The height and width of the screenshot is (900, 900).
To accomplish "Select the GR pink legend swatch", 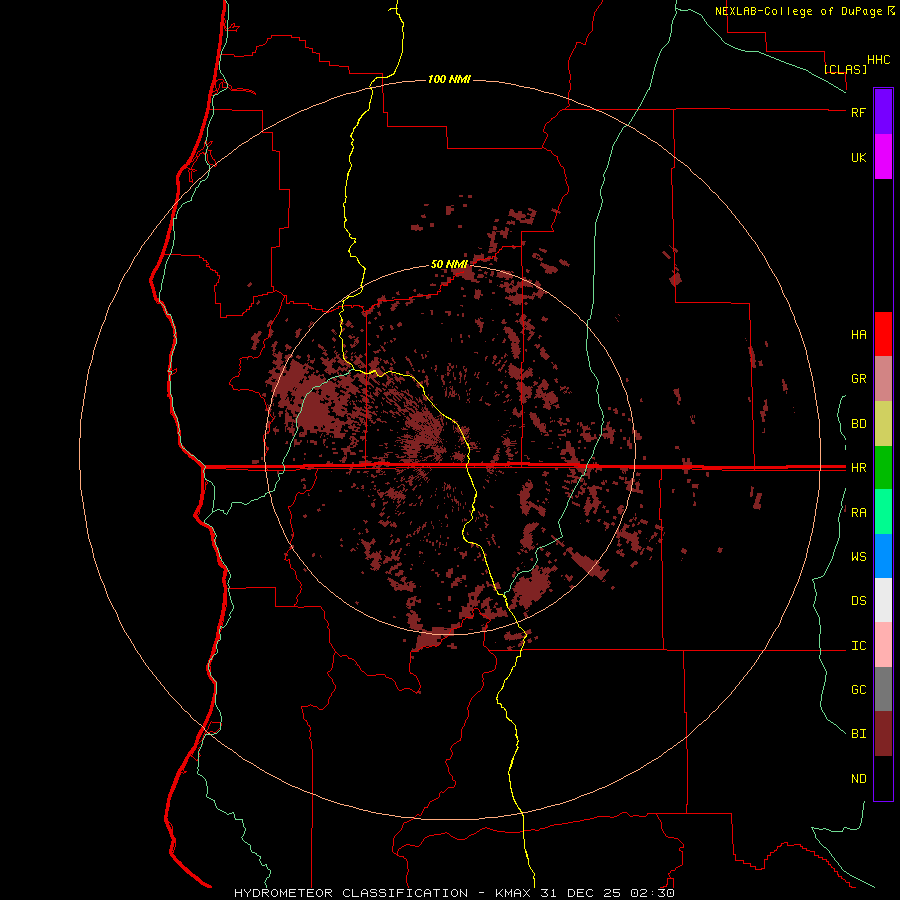I will pyautogui.click(x=883, y=379).
